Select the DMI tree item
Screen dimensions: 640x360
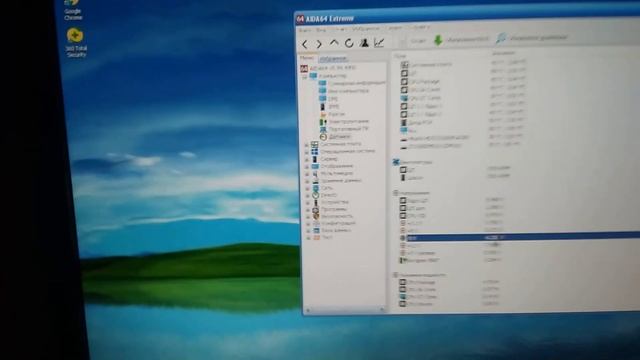[x=333, y=99]
